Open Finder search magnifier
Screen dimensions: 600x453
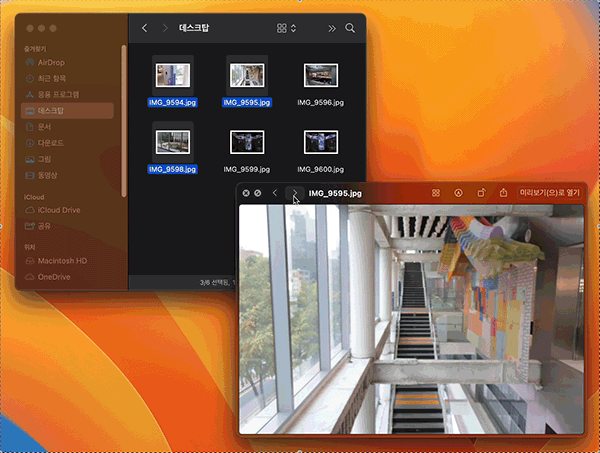point(350,28)
